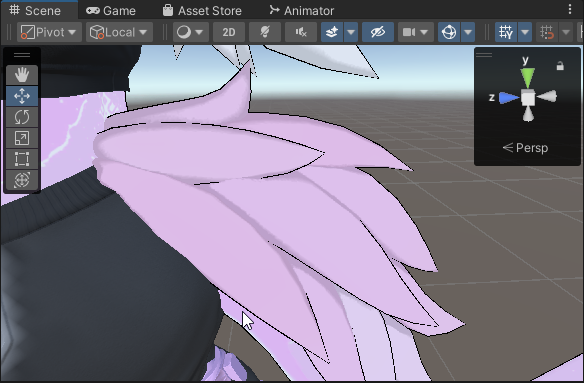Select the Rect tool
The width and height of the screenshot is (584, 383).
click(22, 159)
